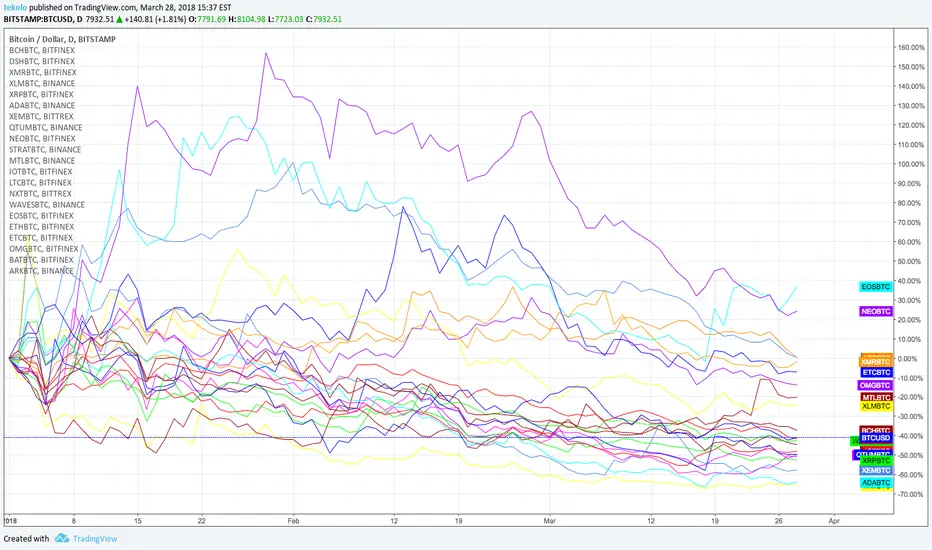Select 'XRPBTC, BITFINEX' legend entry
The width and height of the screenshot is (932, 550).
point(42,95)
